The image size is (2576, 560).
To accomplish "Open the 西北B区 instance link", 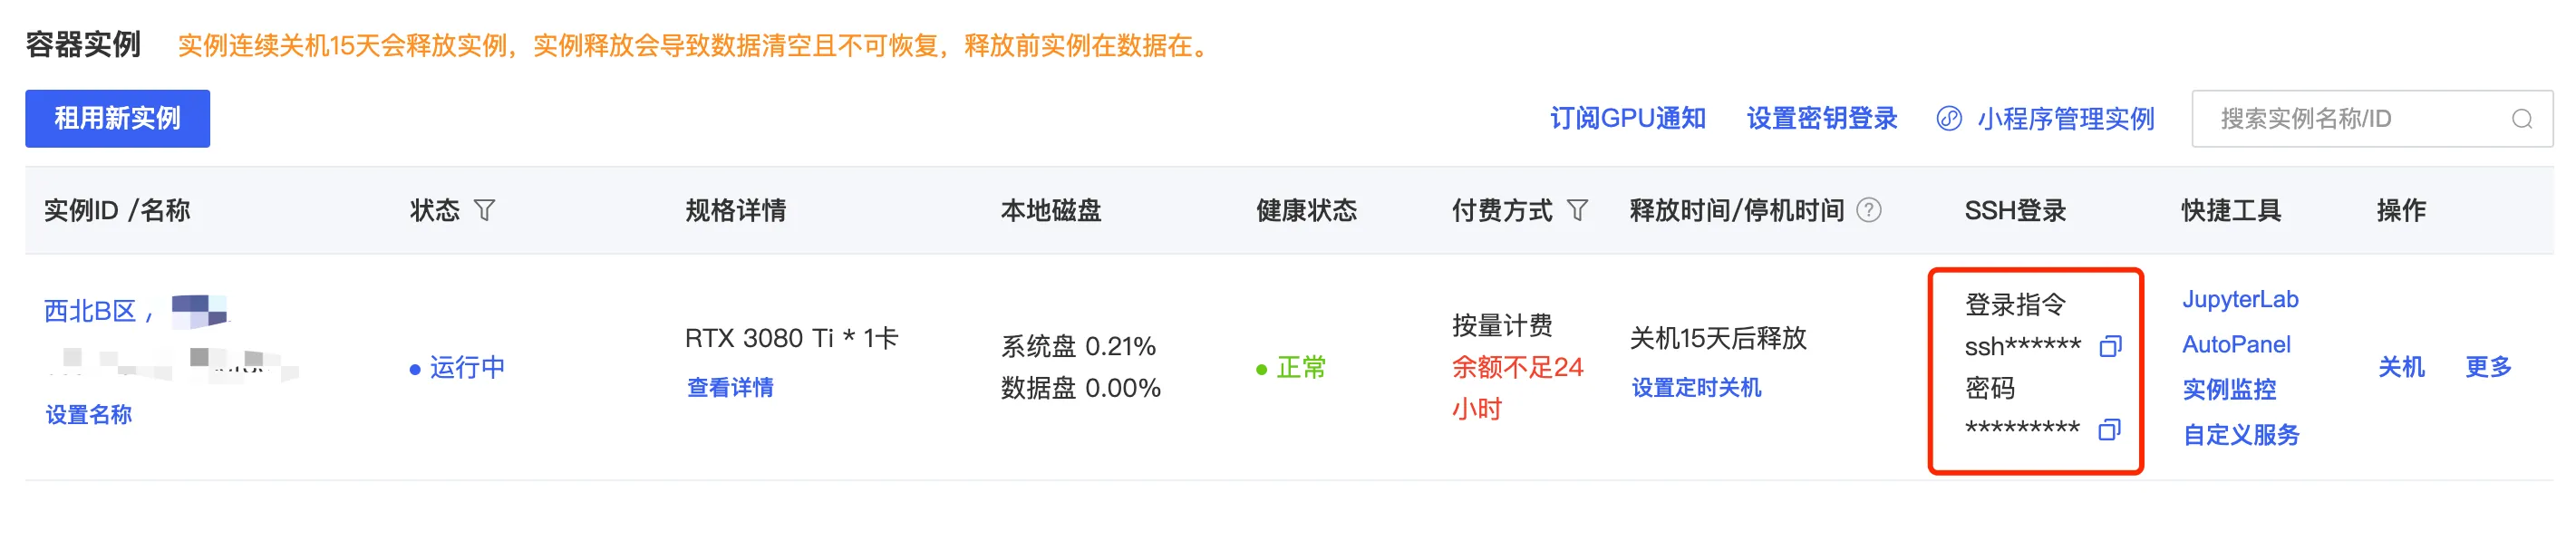I will (90, 311).
